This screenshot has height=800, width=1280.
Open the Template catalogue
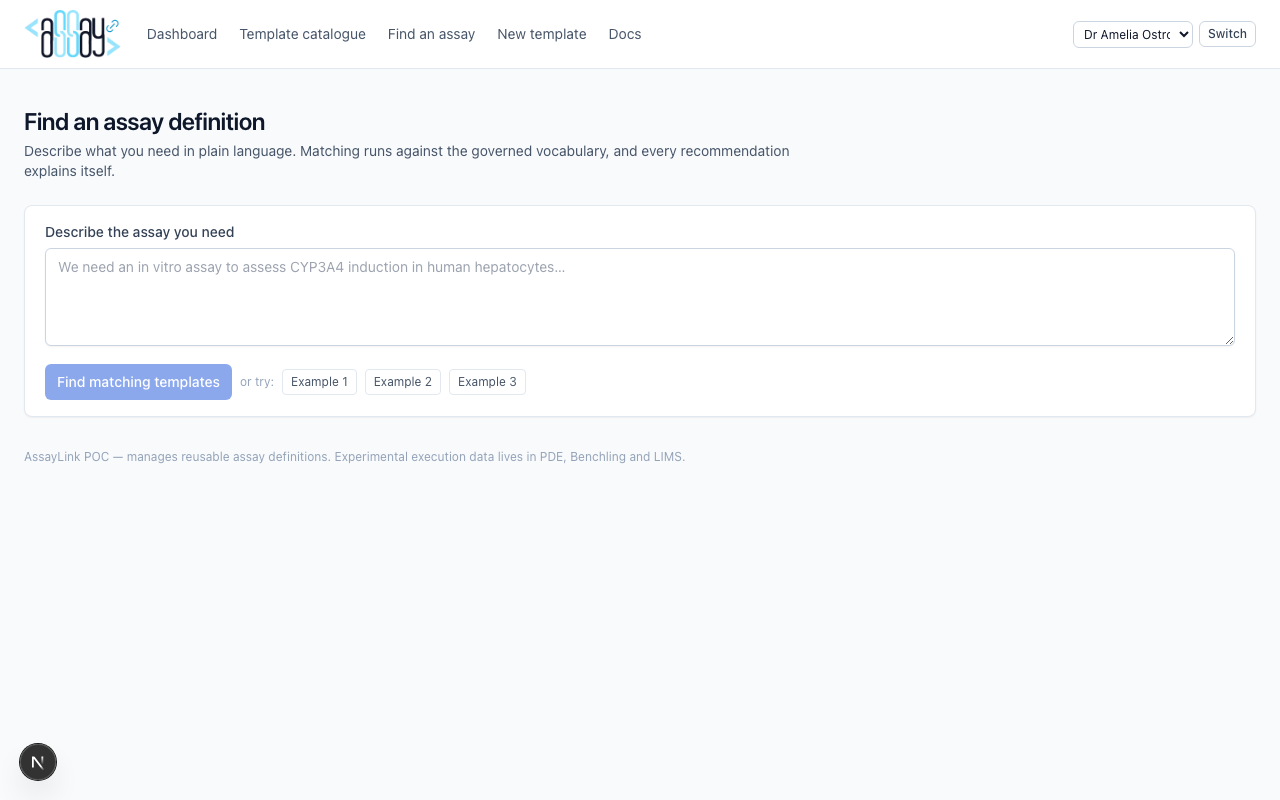point(302,34)
